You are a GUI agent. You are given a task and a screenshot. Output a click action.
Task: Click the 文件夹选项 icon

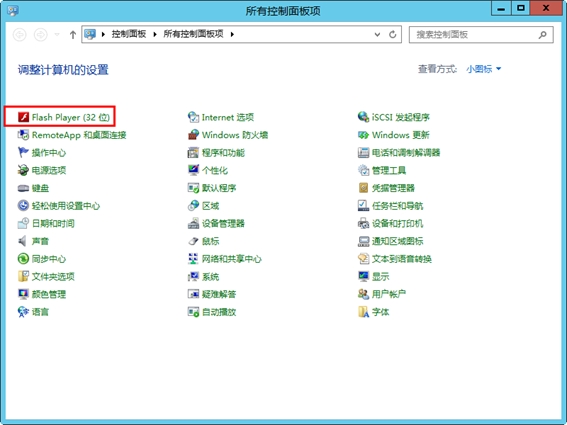coord(24,277)
